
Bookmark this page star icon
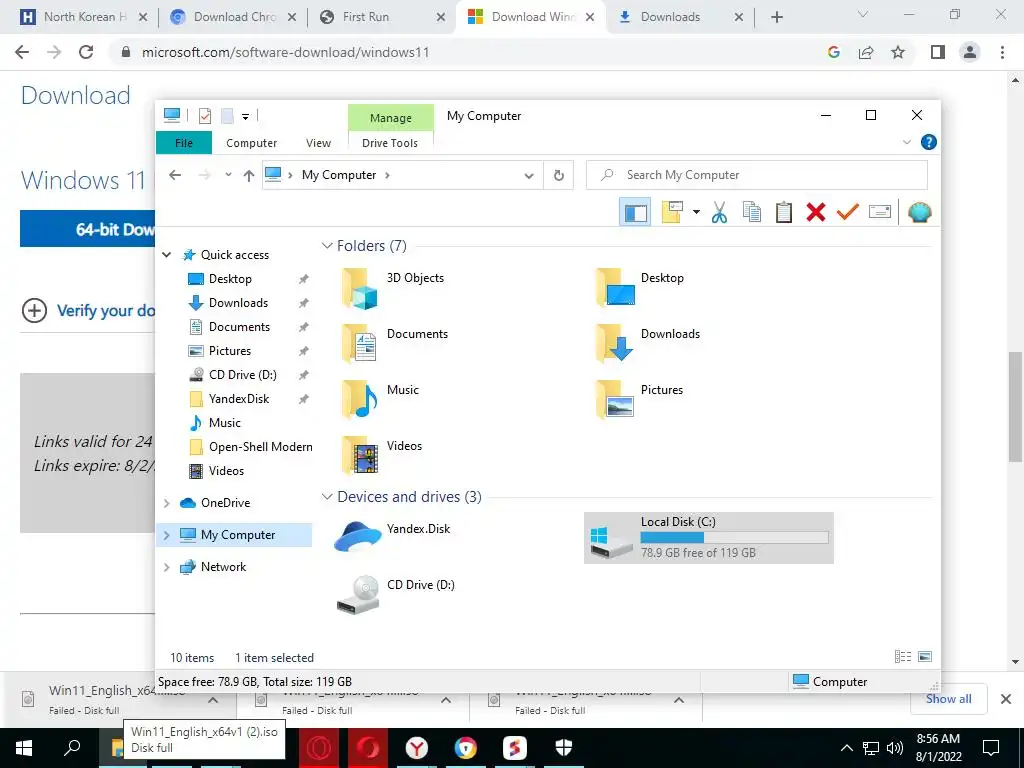point(898,52)
